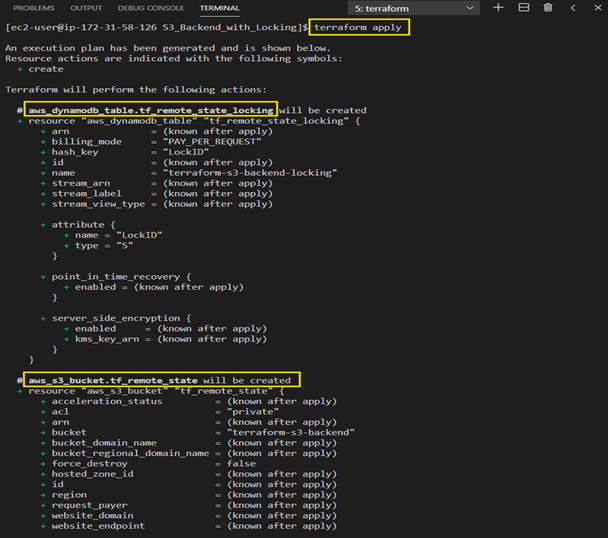
Task: Click the hash_key value "LockID"
Action: pos(186,152)
